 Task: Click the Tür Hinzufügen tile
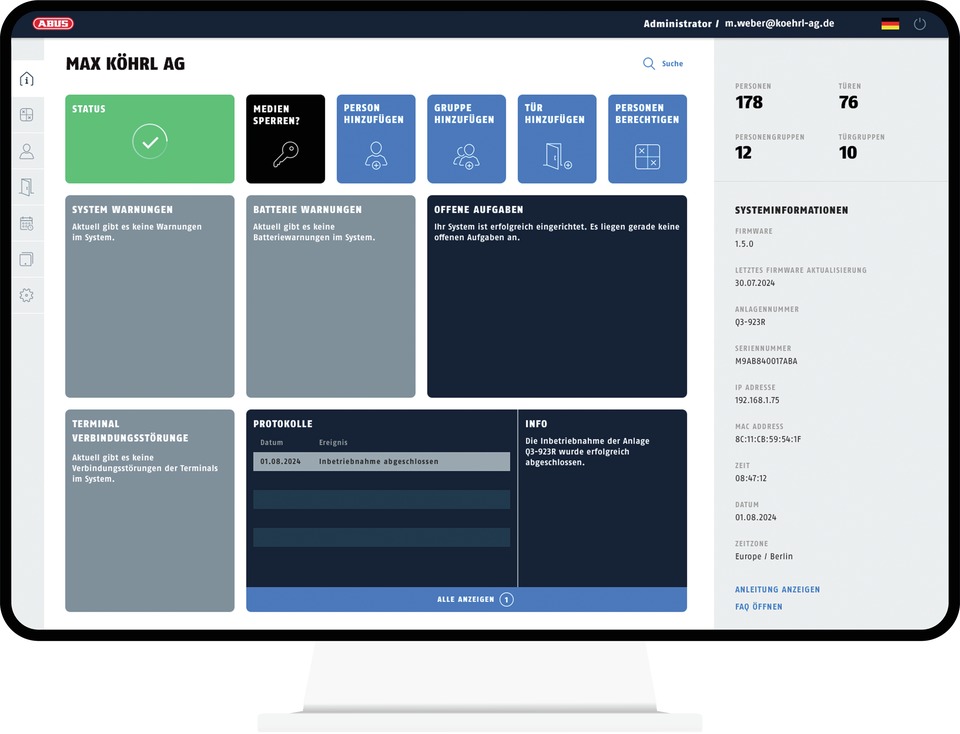click(x=557, y=139)
